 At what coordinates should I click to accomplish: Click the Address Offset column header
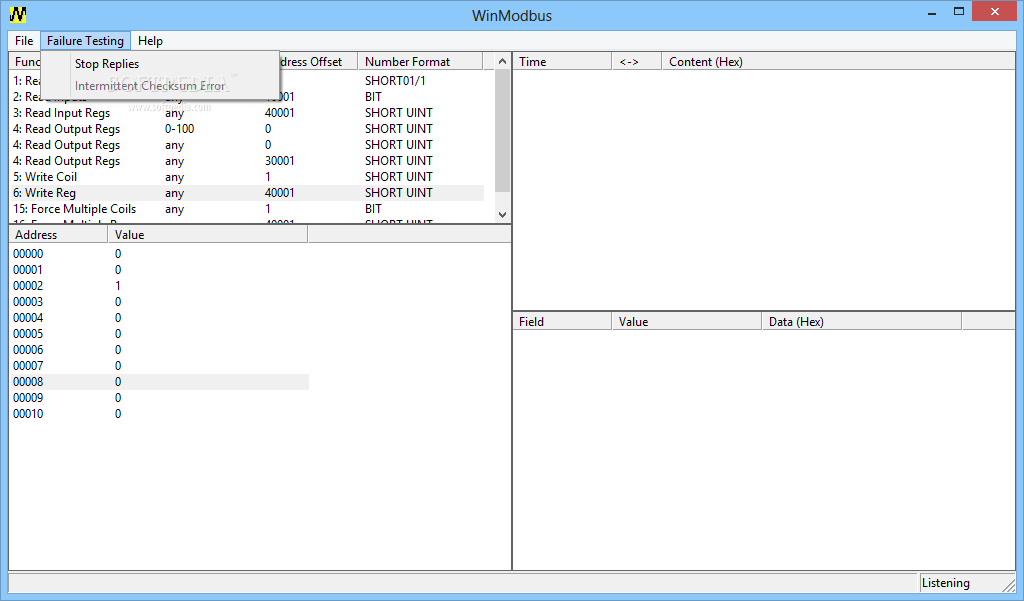click(x=318, y=61)
